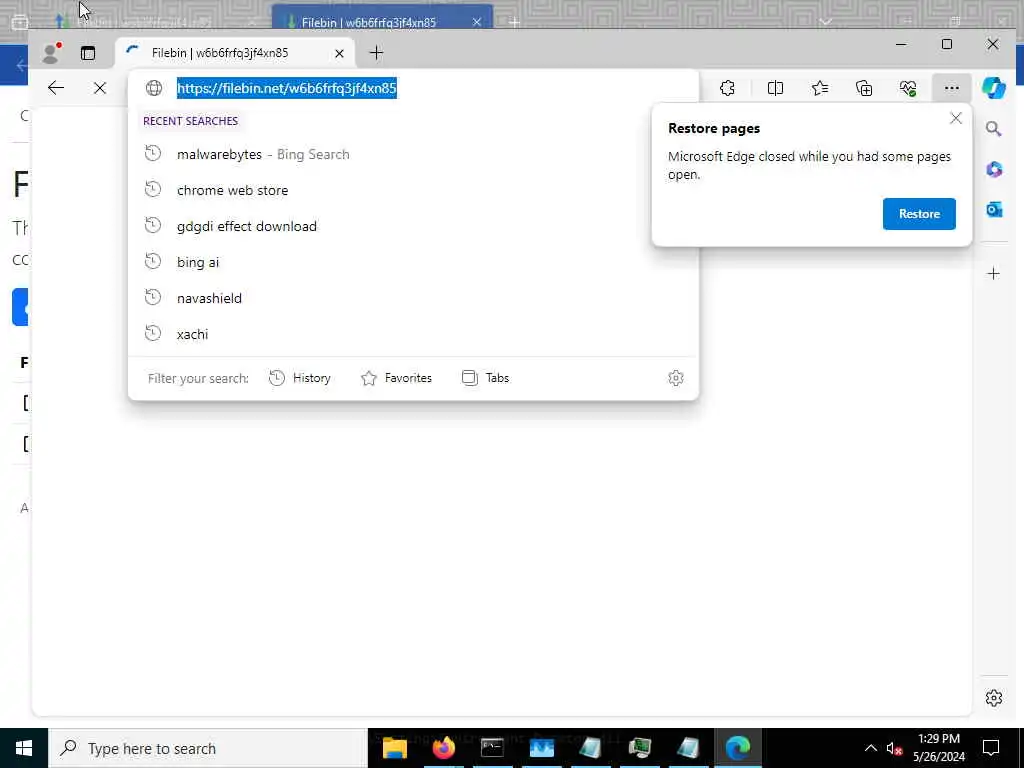
Task: Filter the search by Favorites
Action: (396, 378)
